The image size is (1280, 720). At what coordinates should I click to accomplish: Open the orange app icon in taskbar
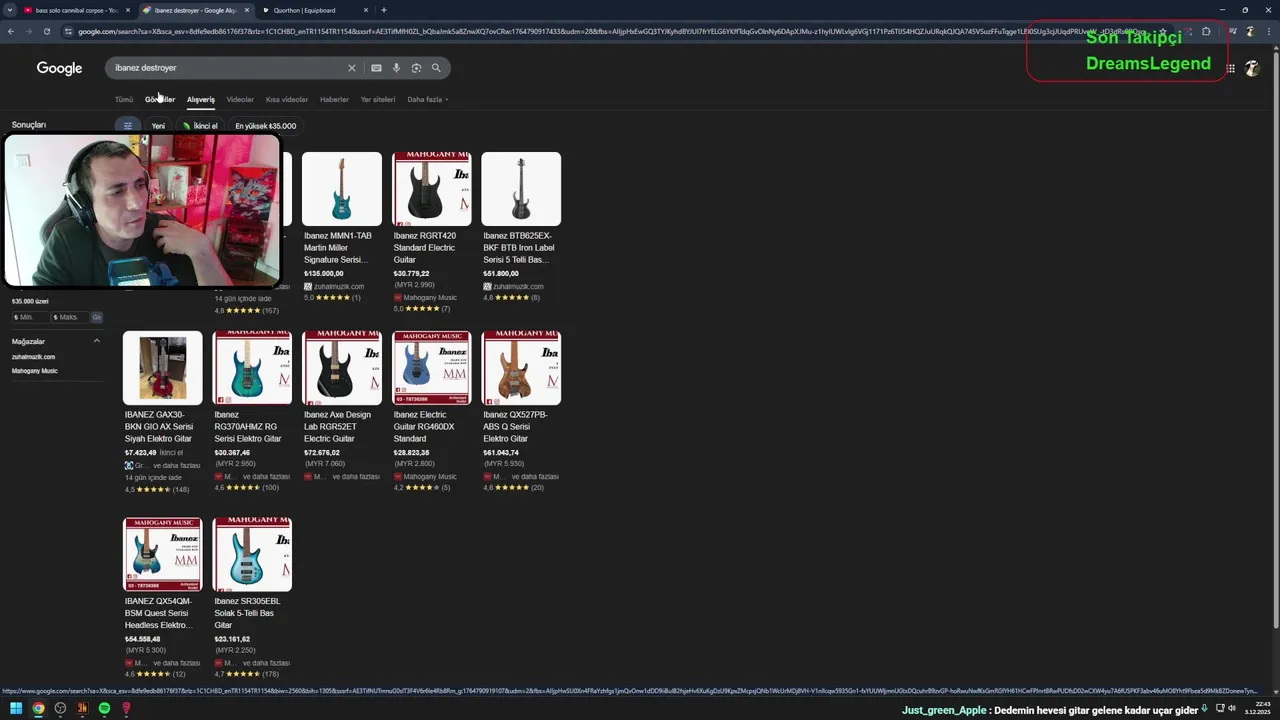[x=82, y=708]
